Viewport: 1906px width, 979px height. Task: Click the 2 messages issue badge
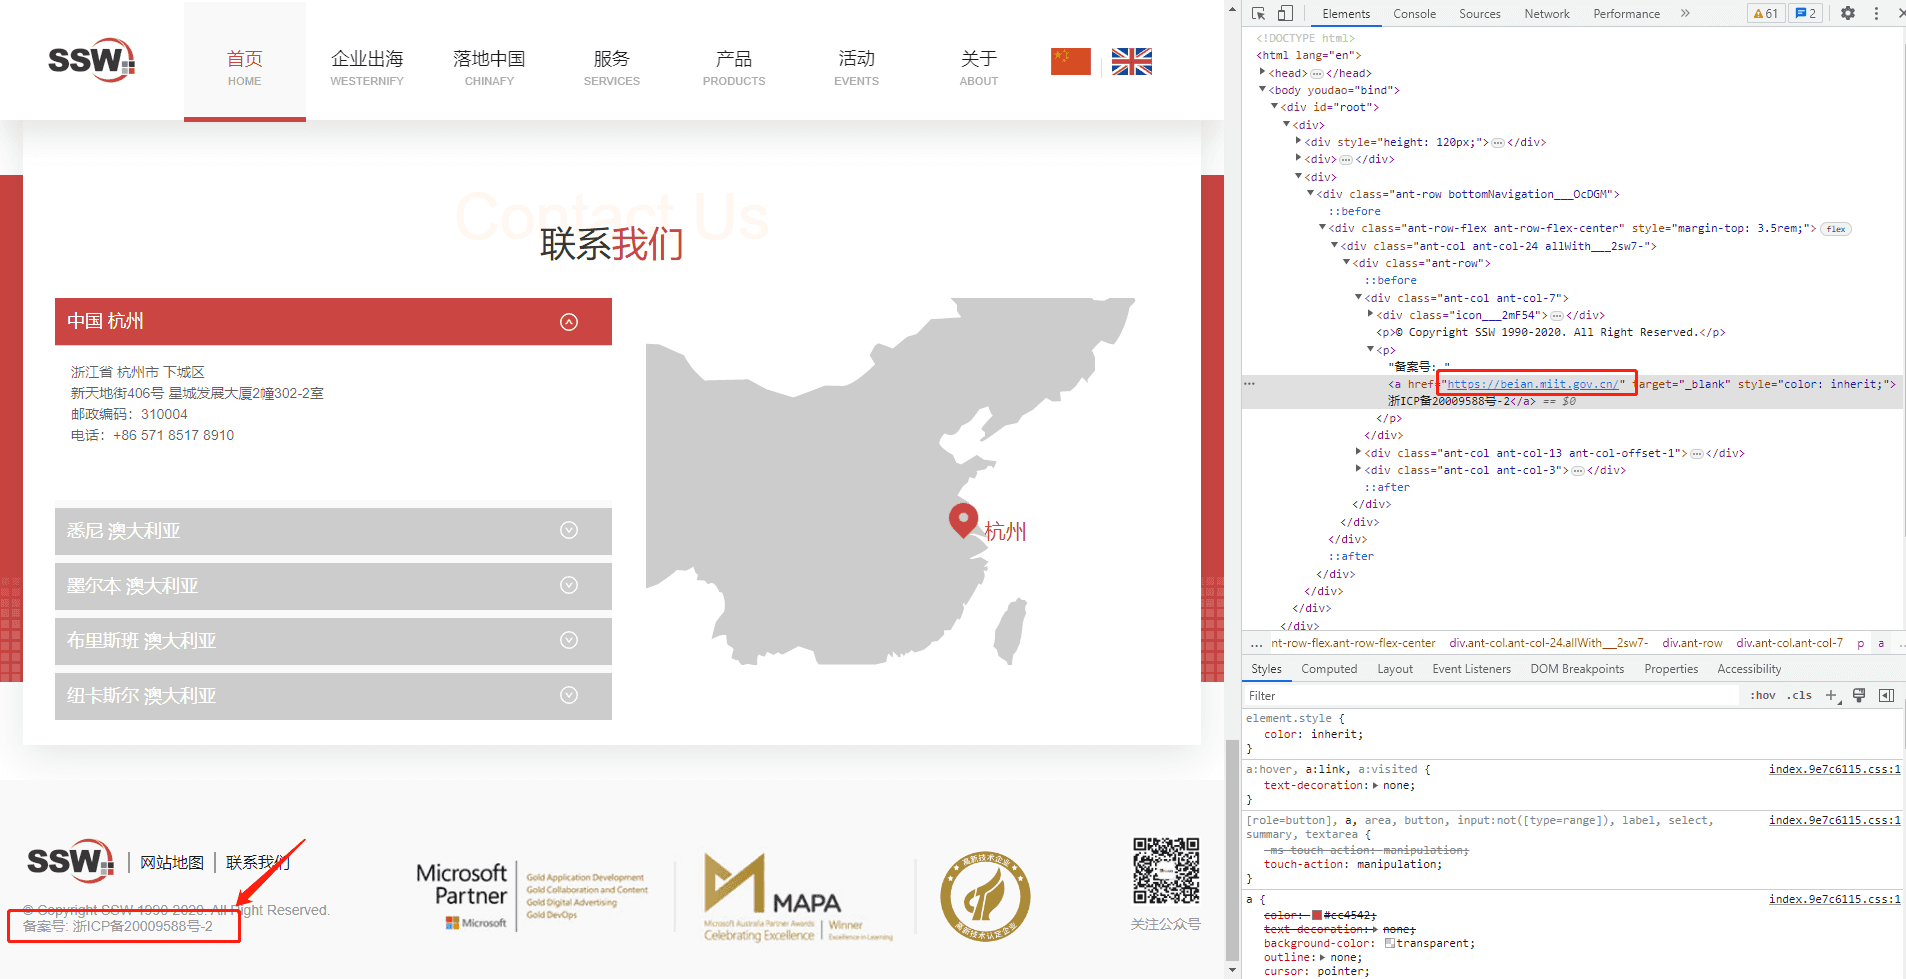pos(1806,14)
